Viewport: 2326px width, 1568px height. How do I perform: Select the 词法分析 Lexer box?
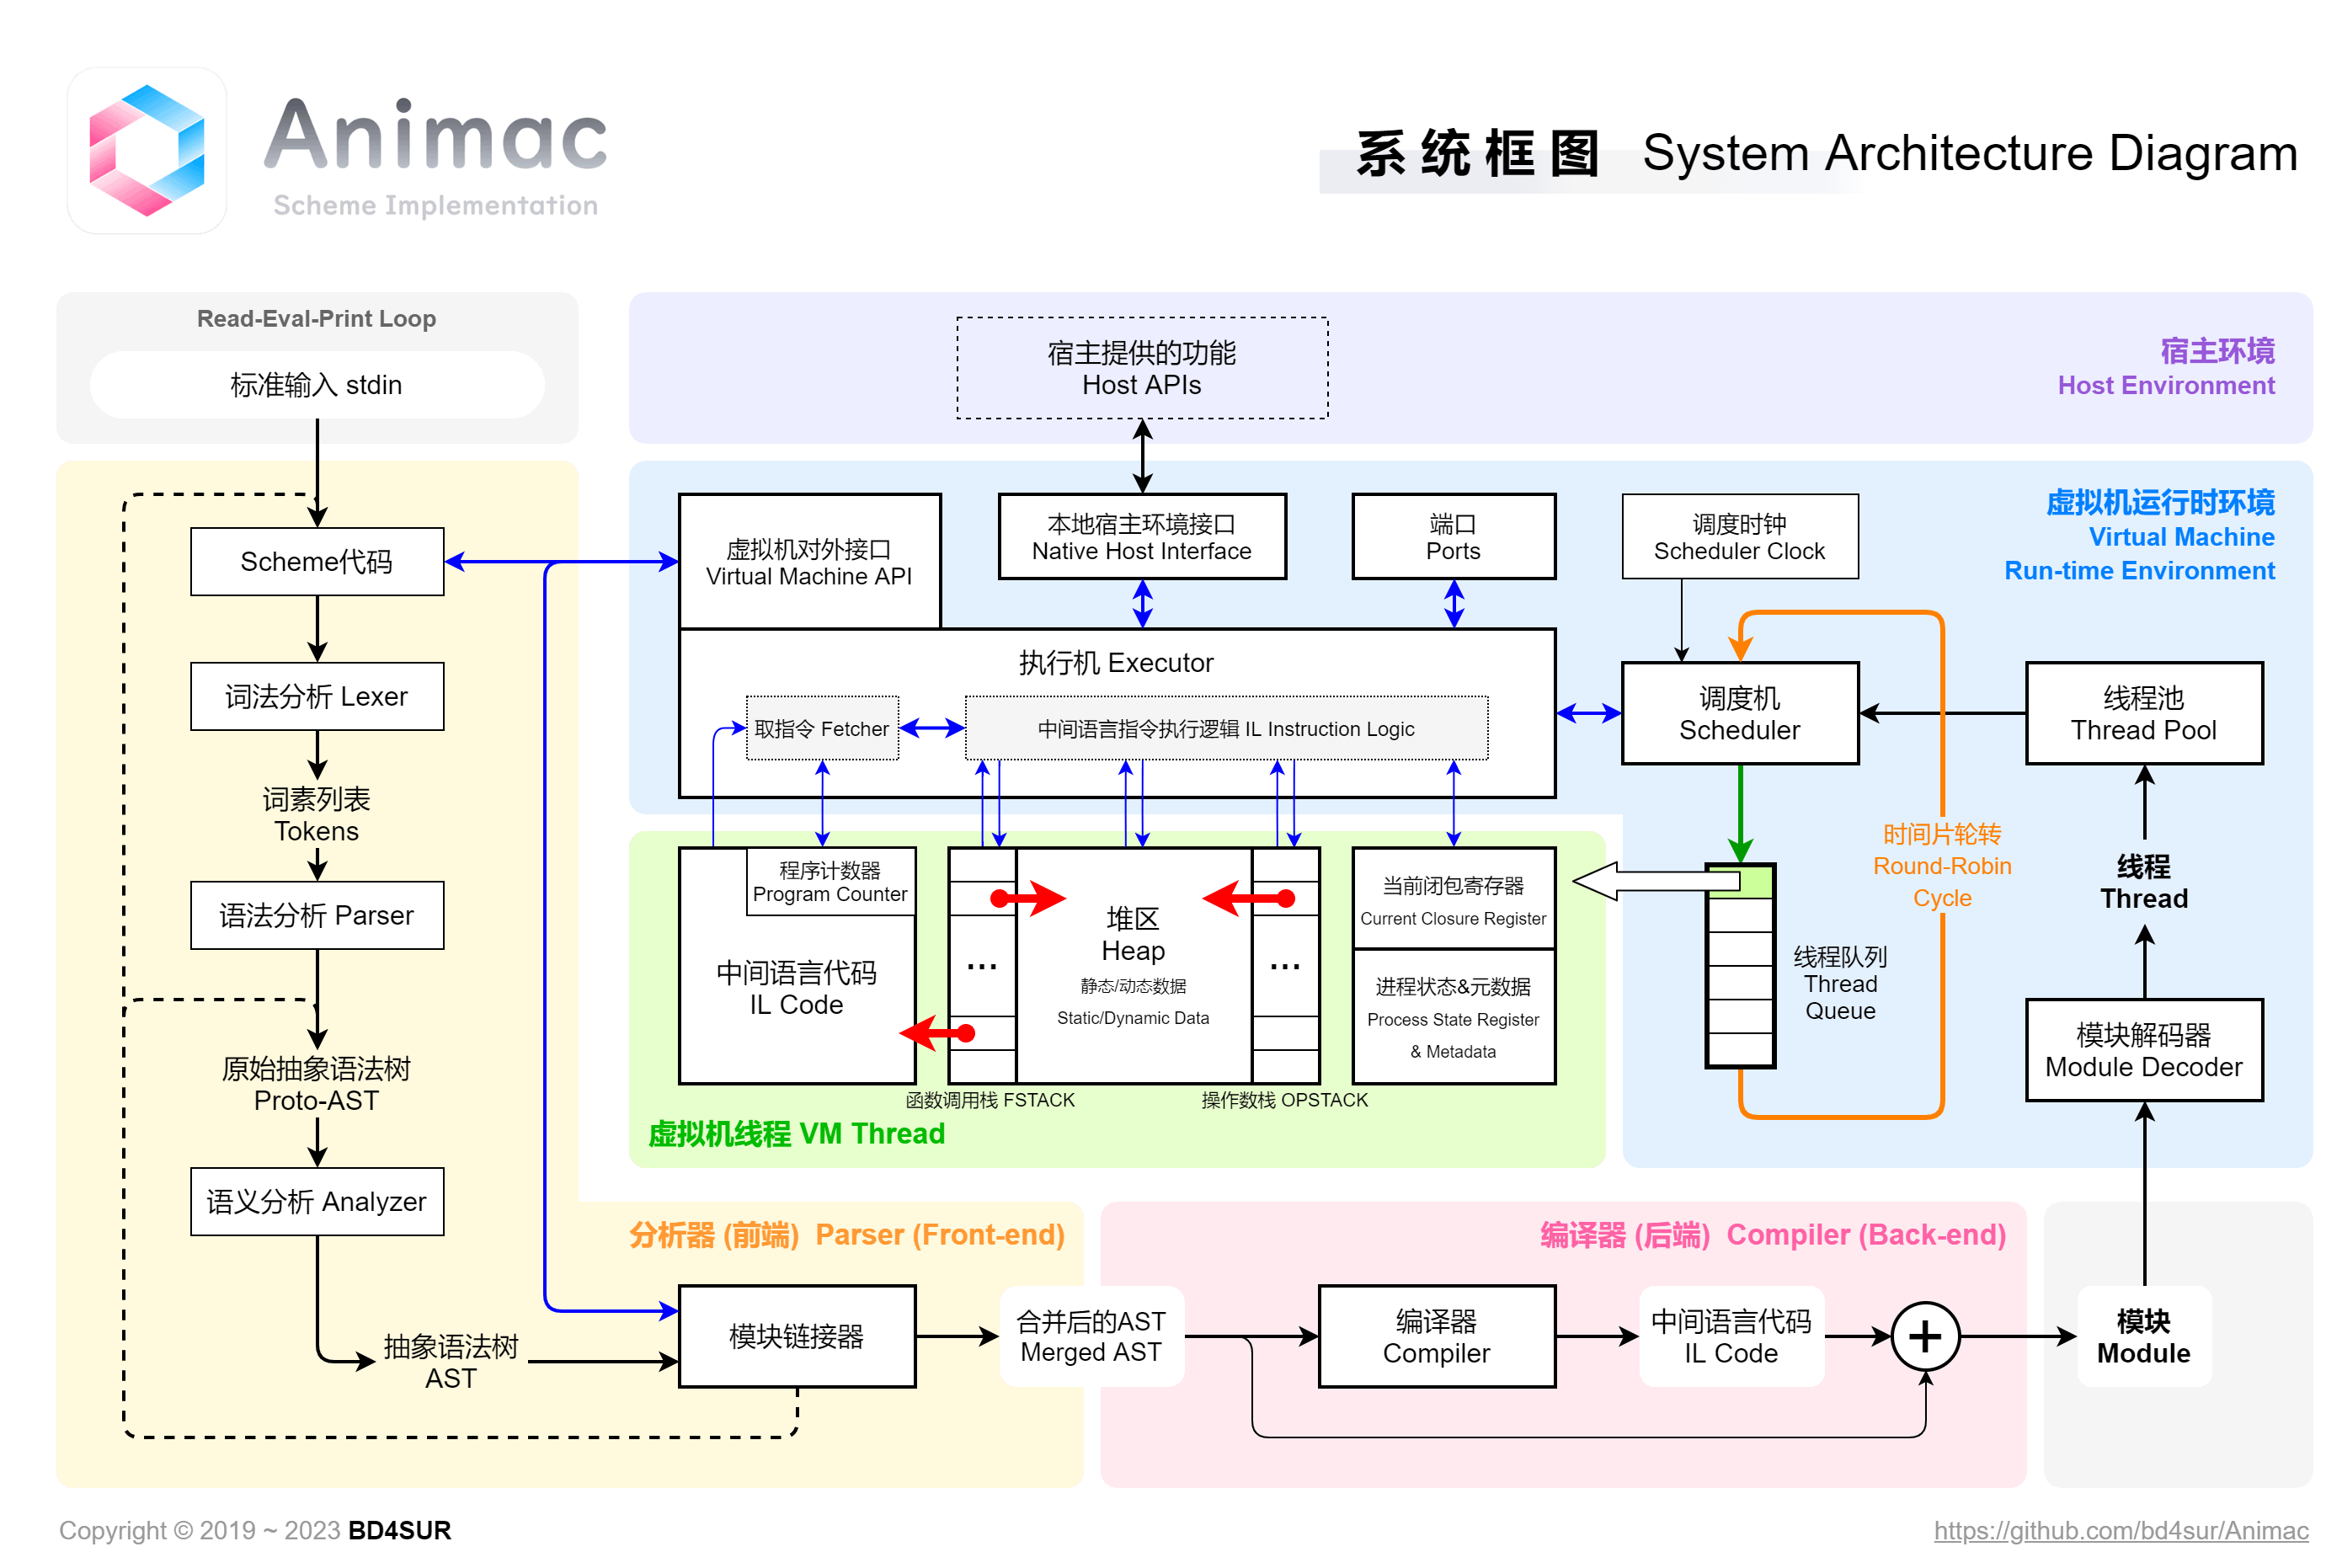coord(317,696)
